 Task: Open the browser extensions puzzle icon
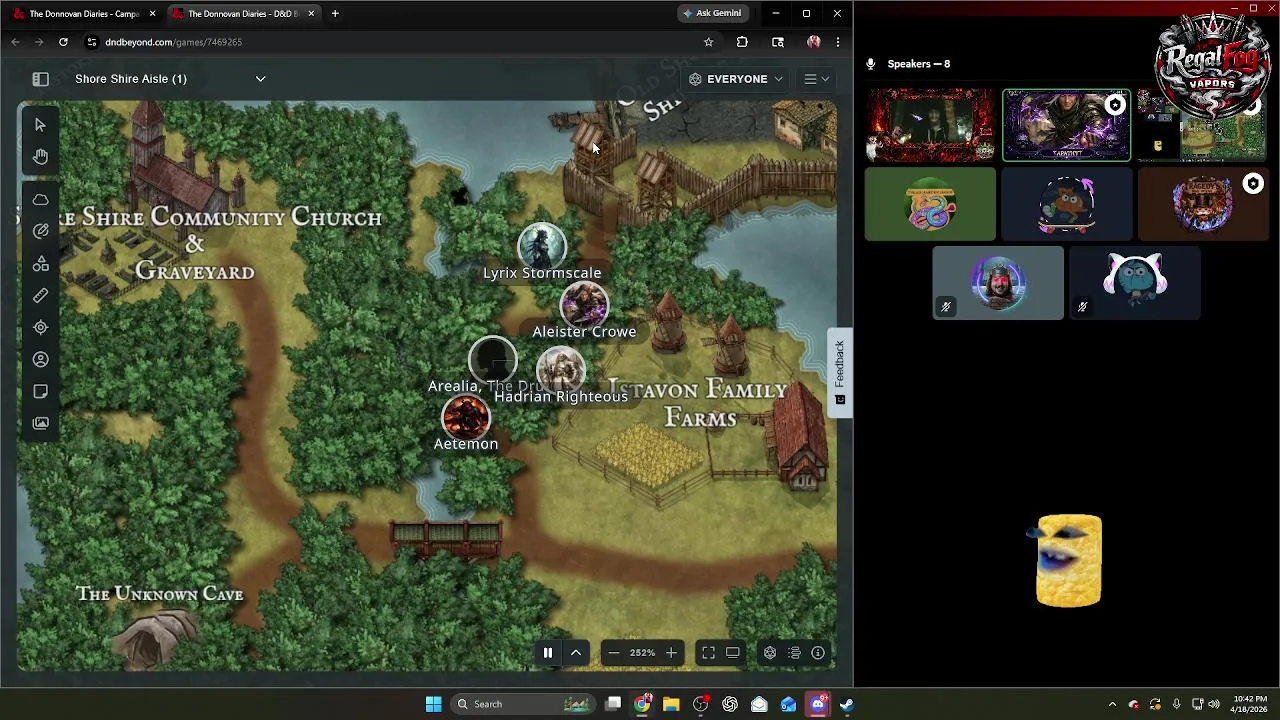(x=742, y=42)
